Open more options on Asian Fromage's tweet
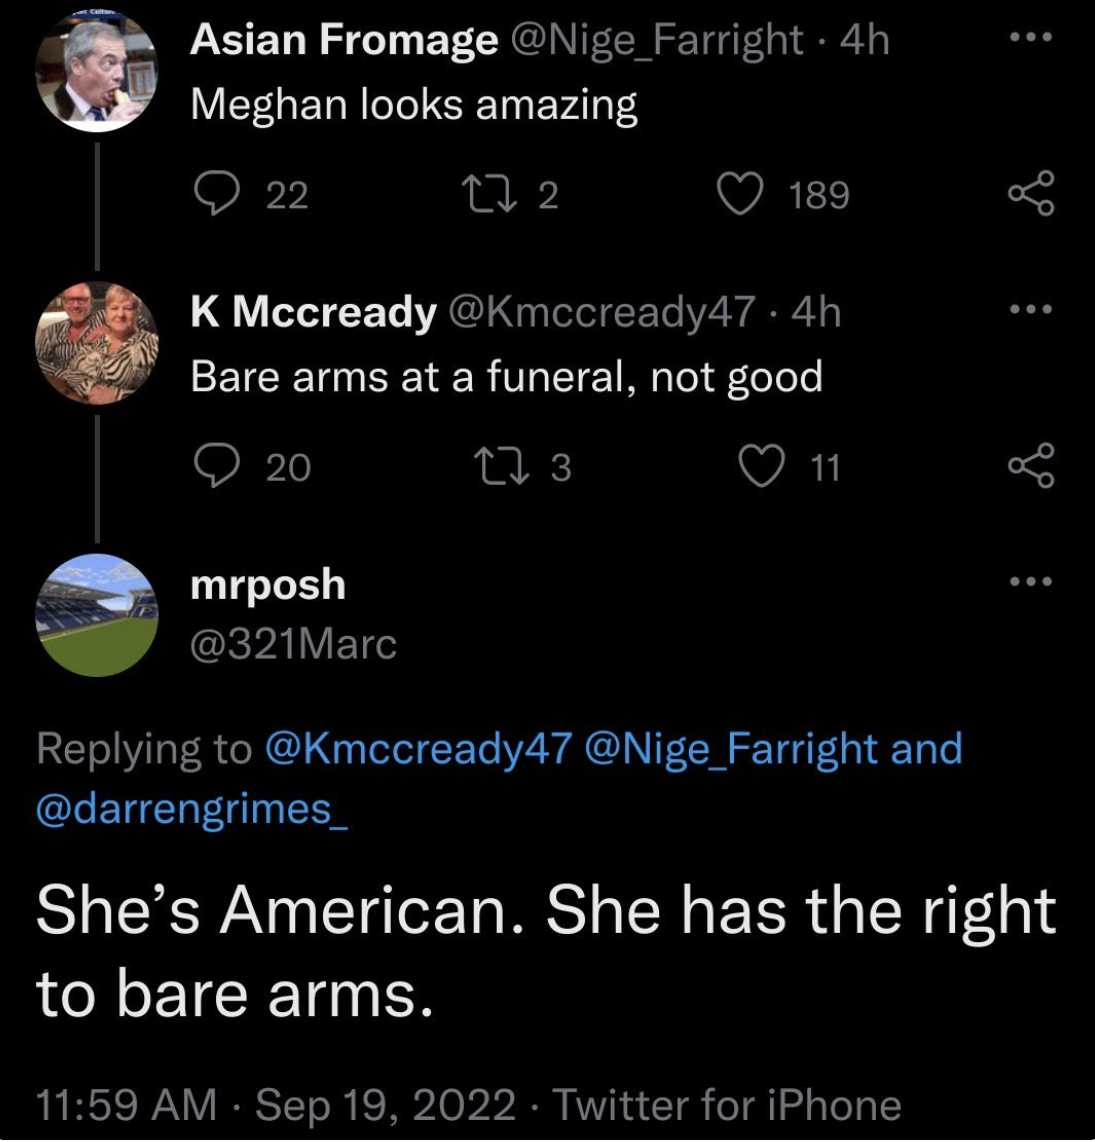1095x1142 pixels. point(1031,36)
